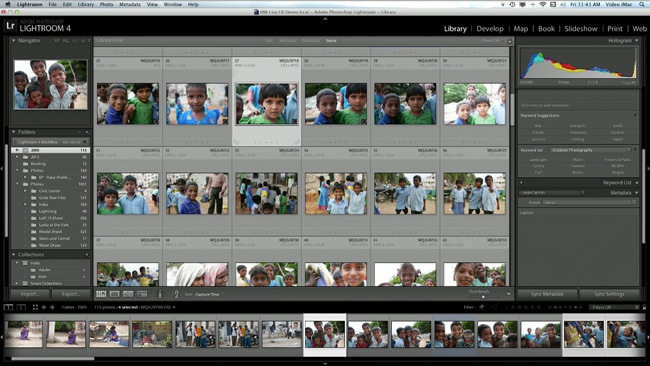Switch to Grid view in toolbar

coord(101,294)
